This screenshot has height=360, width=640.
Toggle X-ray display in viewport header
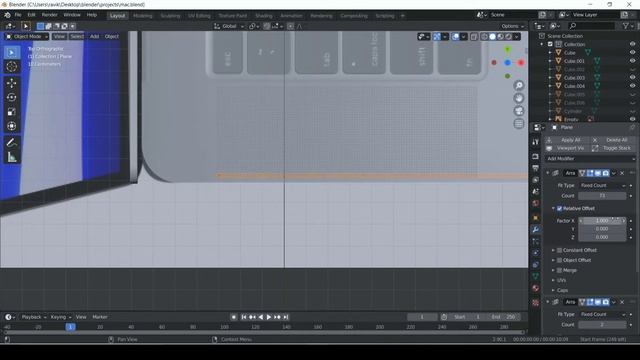coord(474,37)
